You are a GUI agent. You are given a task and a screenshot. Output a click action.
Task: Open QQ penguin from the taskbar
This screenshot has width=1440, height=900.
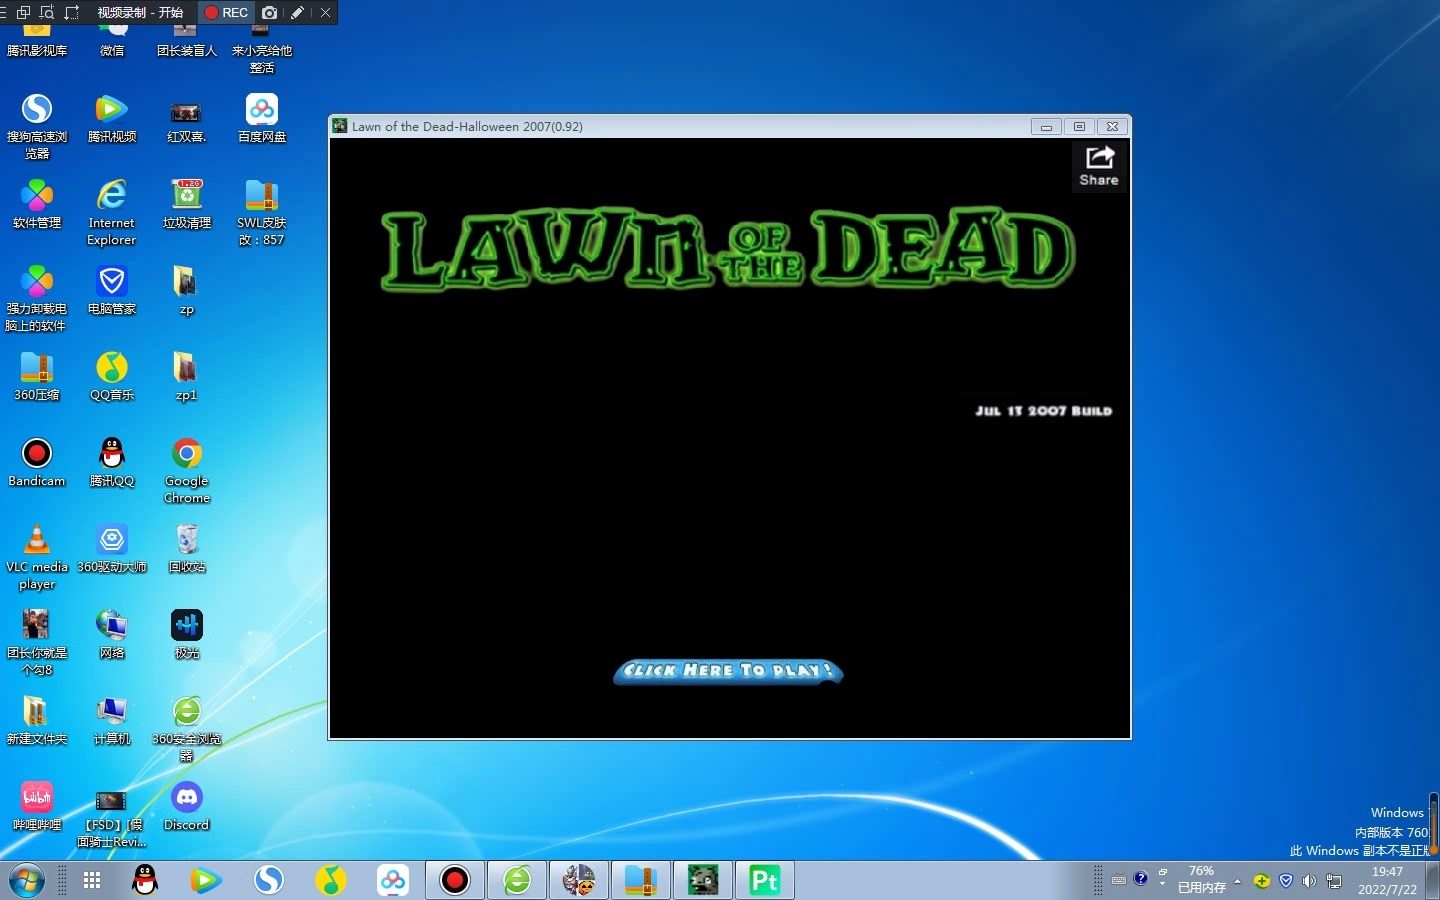click(145, 881)
